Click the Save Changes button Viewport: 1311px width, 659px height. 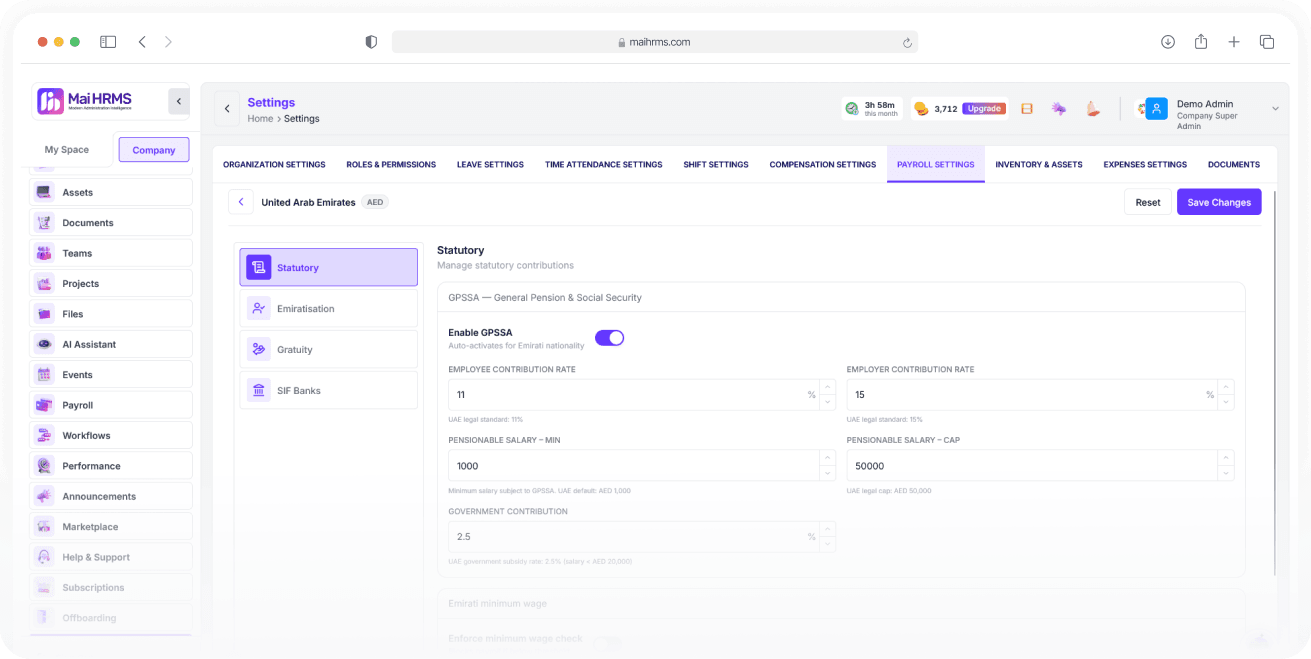coord(1219,202)
